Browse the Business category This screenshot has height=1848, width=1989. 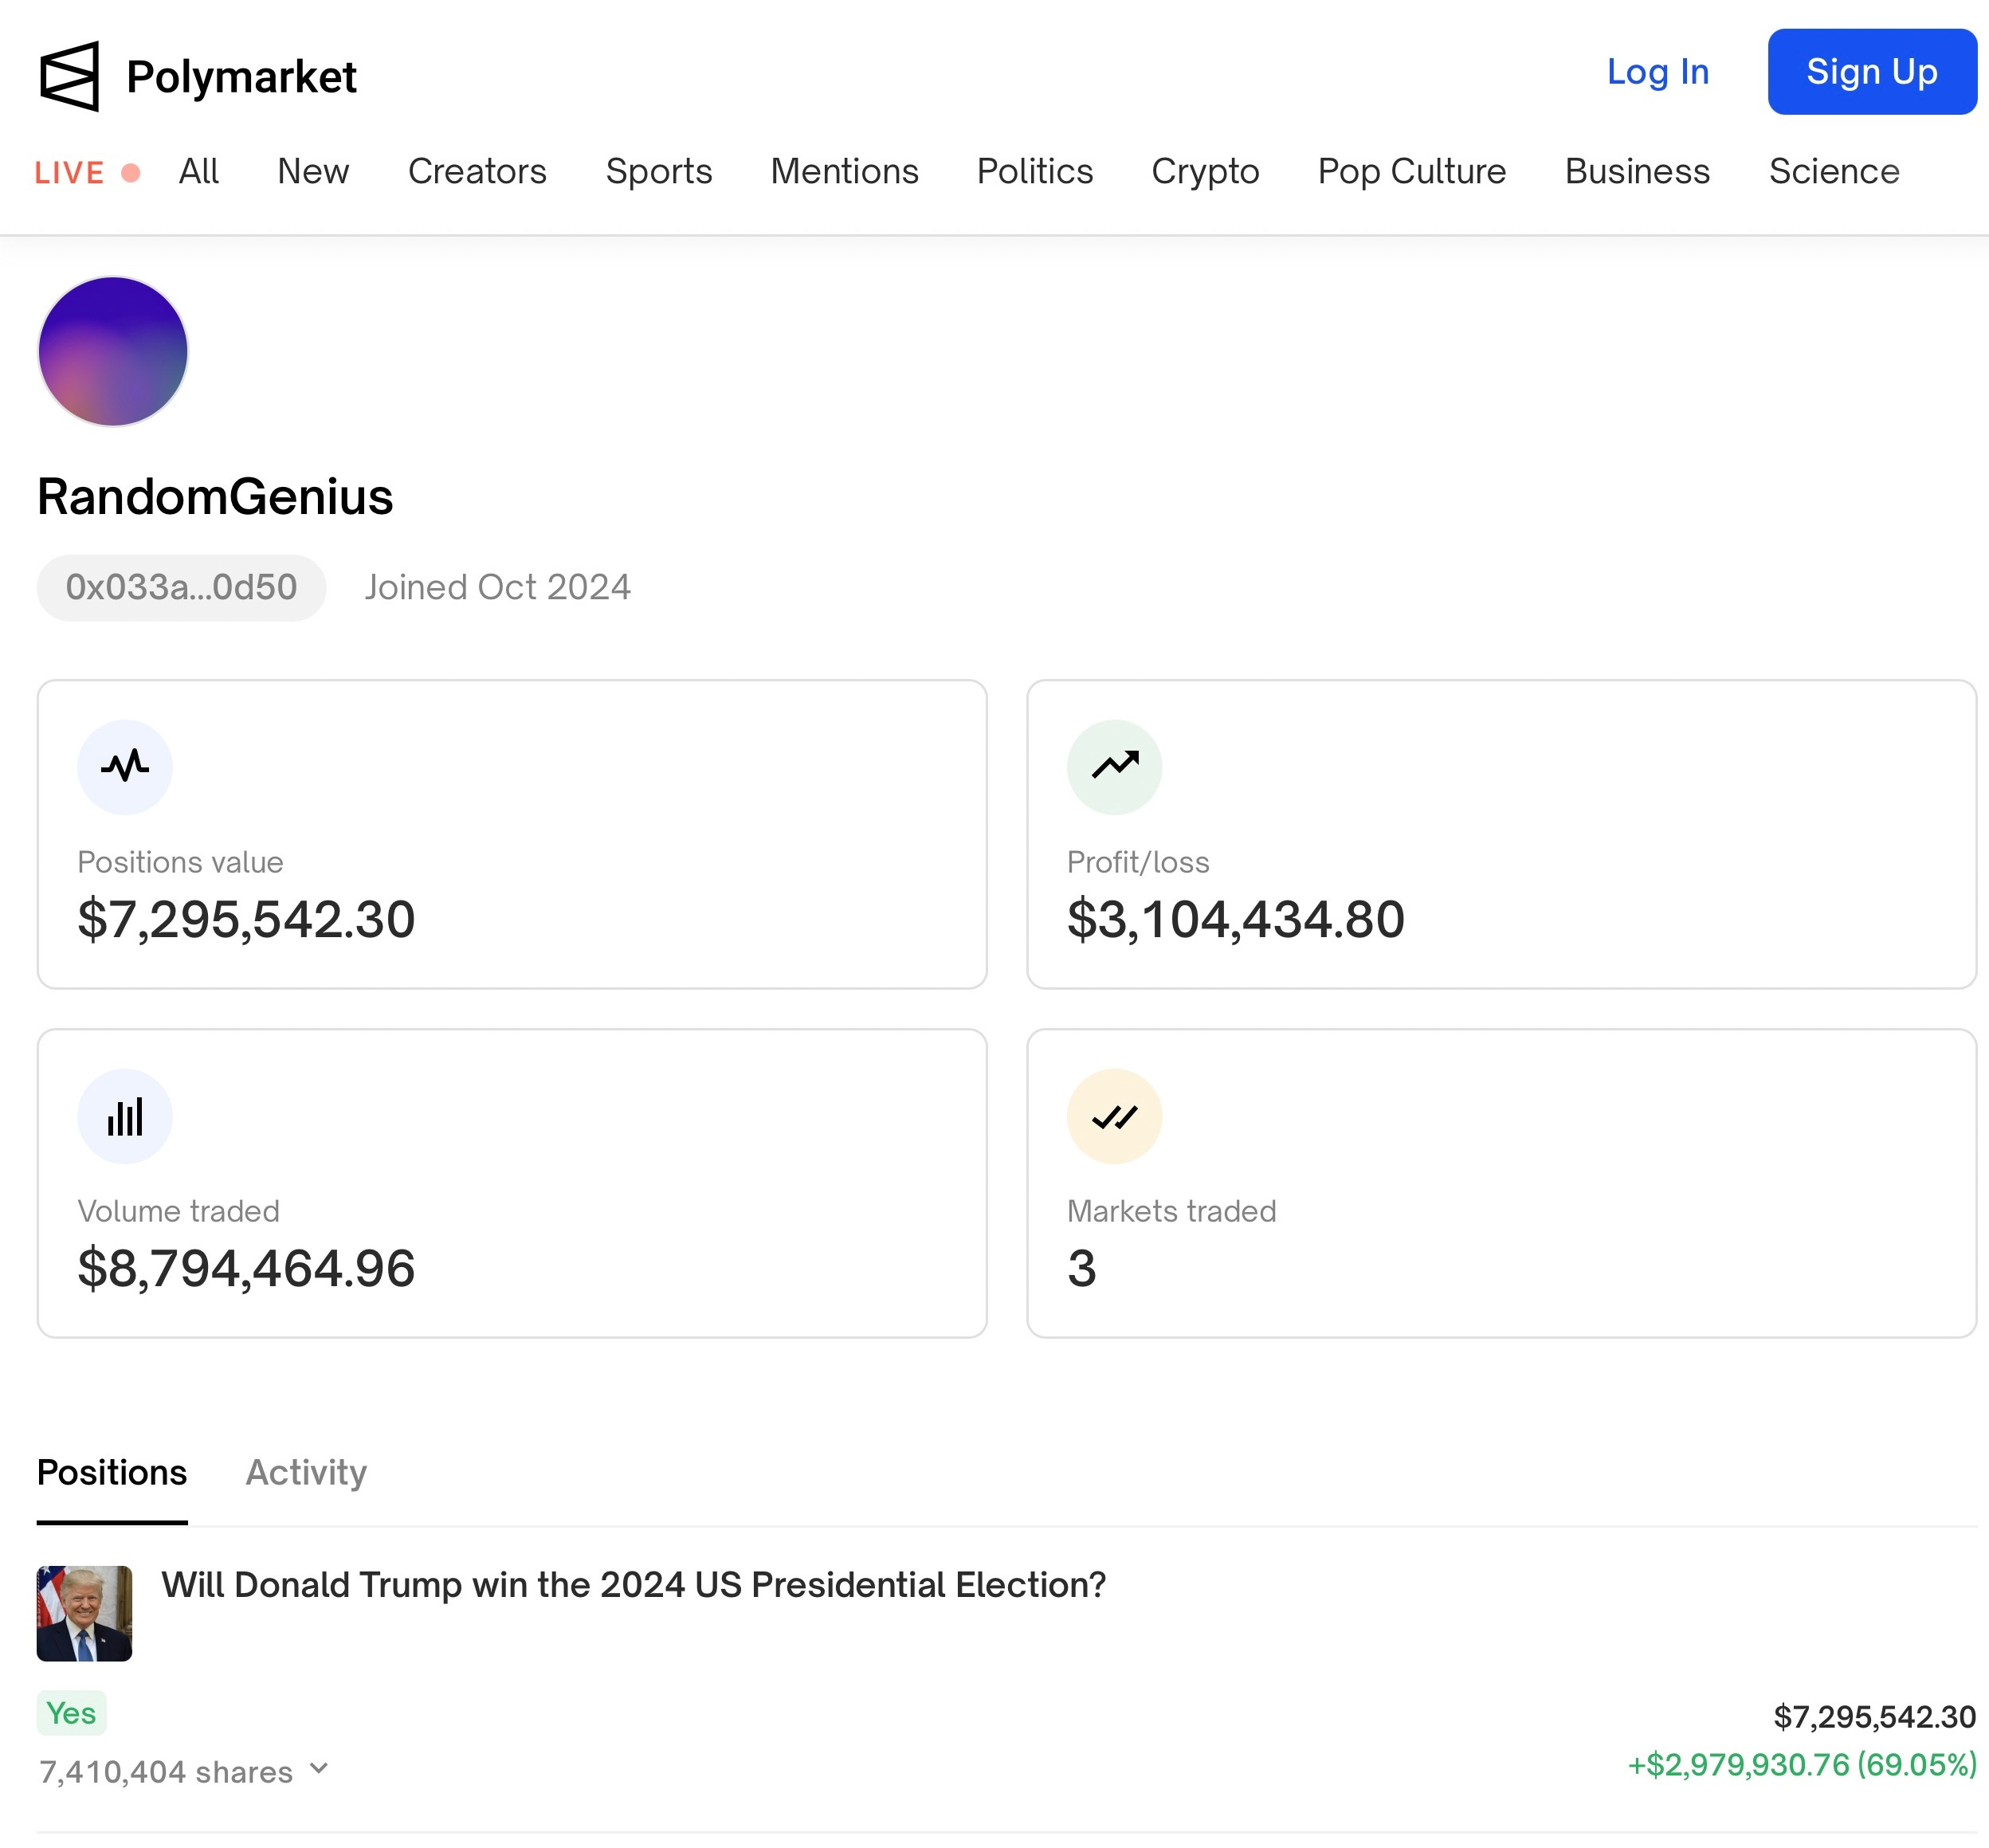[x=1637, y=171]
